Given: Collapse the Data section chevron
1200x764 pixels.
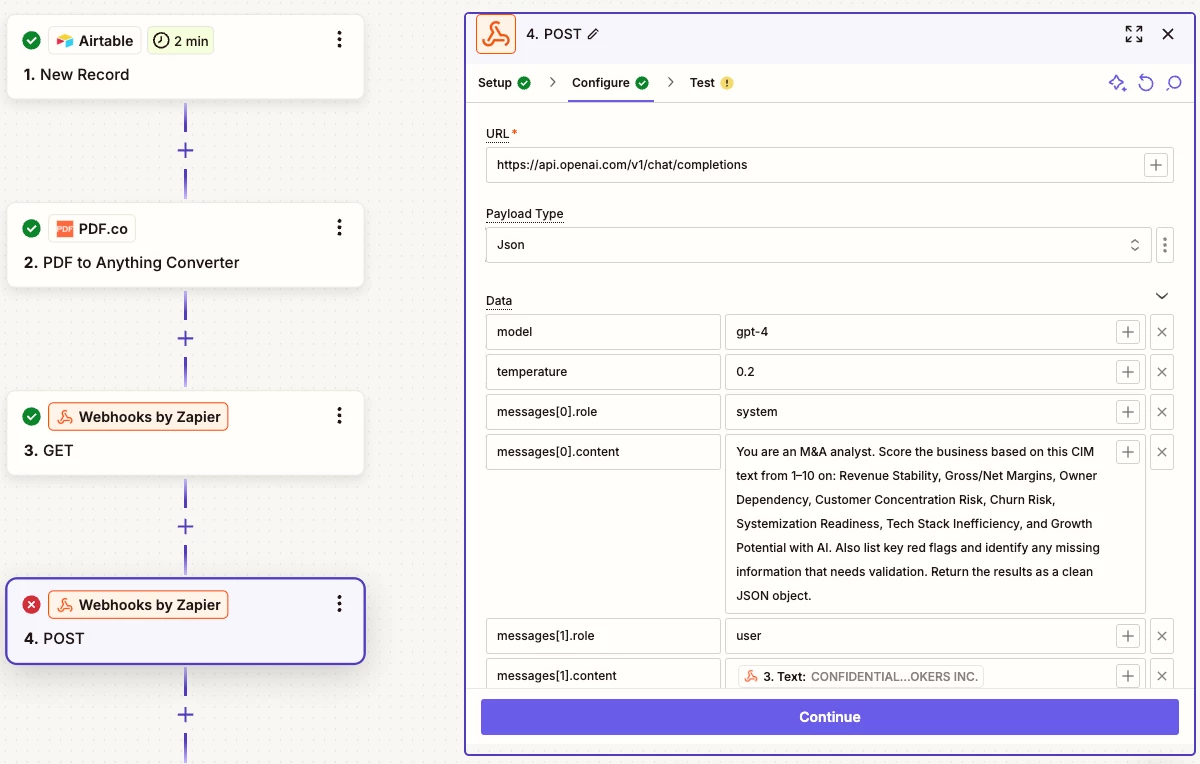Looking at the screenshot, I should coord(1162,296).
